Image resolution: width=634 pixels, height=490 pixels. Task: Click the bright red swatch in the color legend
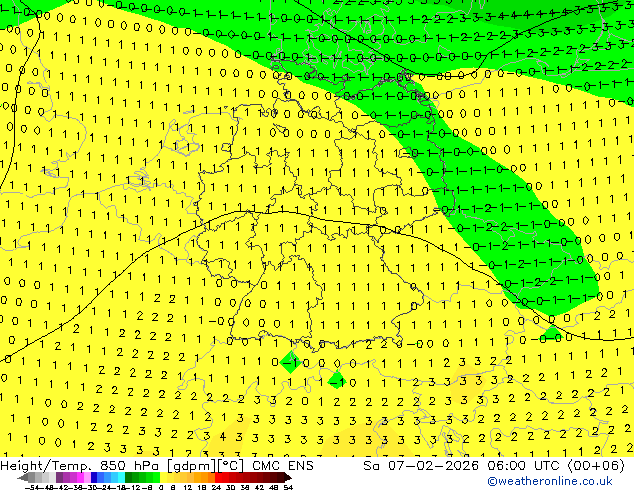[x=218, y=478]
